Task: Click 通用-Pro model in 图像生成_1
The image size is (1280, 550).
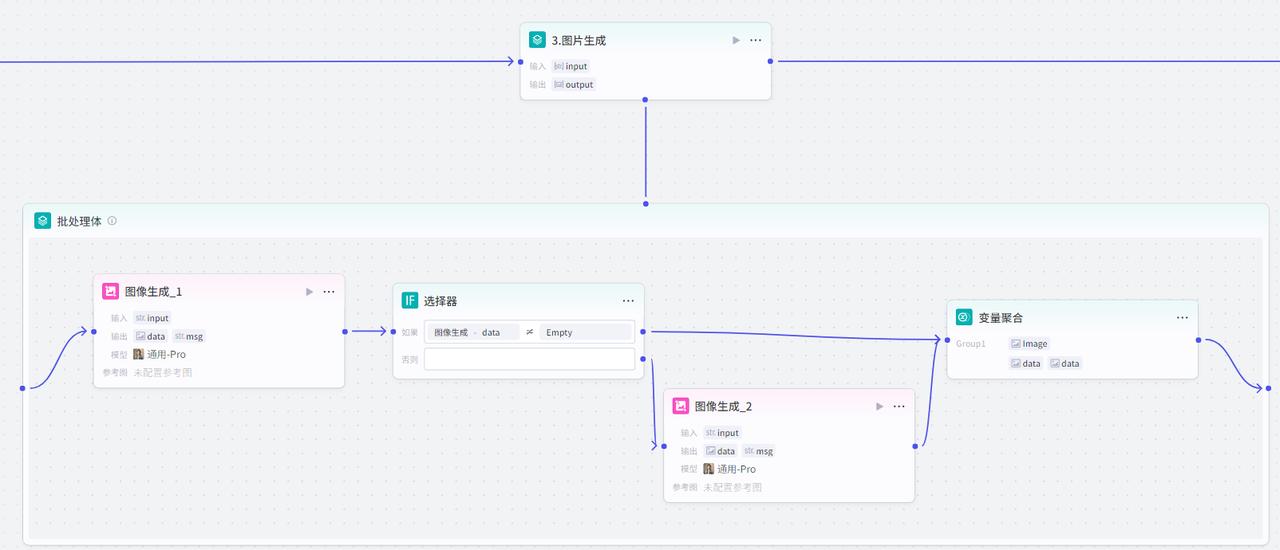Action: [x=160, y=354]
